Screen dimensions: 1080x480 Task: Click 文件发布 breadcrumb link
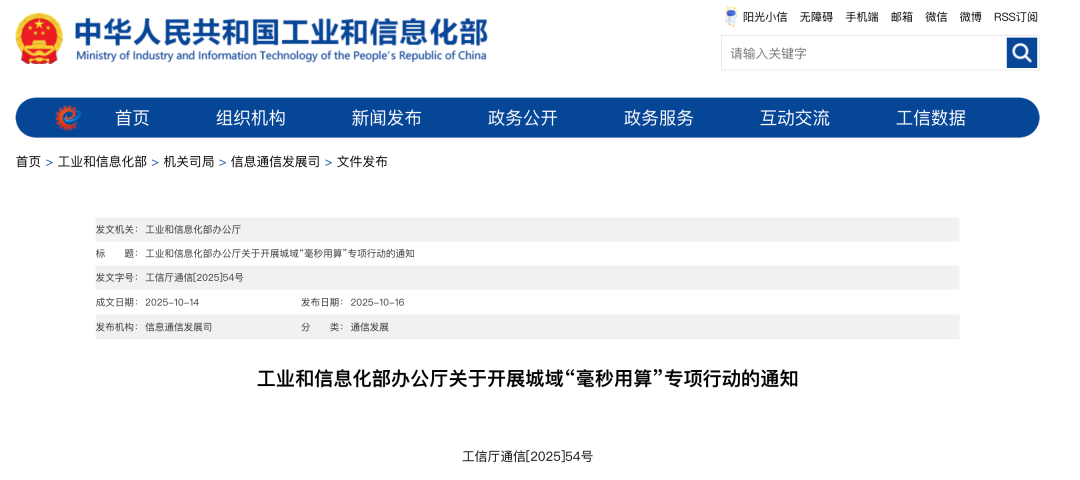tap(362, 162)
